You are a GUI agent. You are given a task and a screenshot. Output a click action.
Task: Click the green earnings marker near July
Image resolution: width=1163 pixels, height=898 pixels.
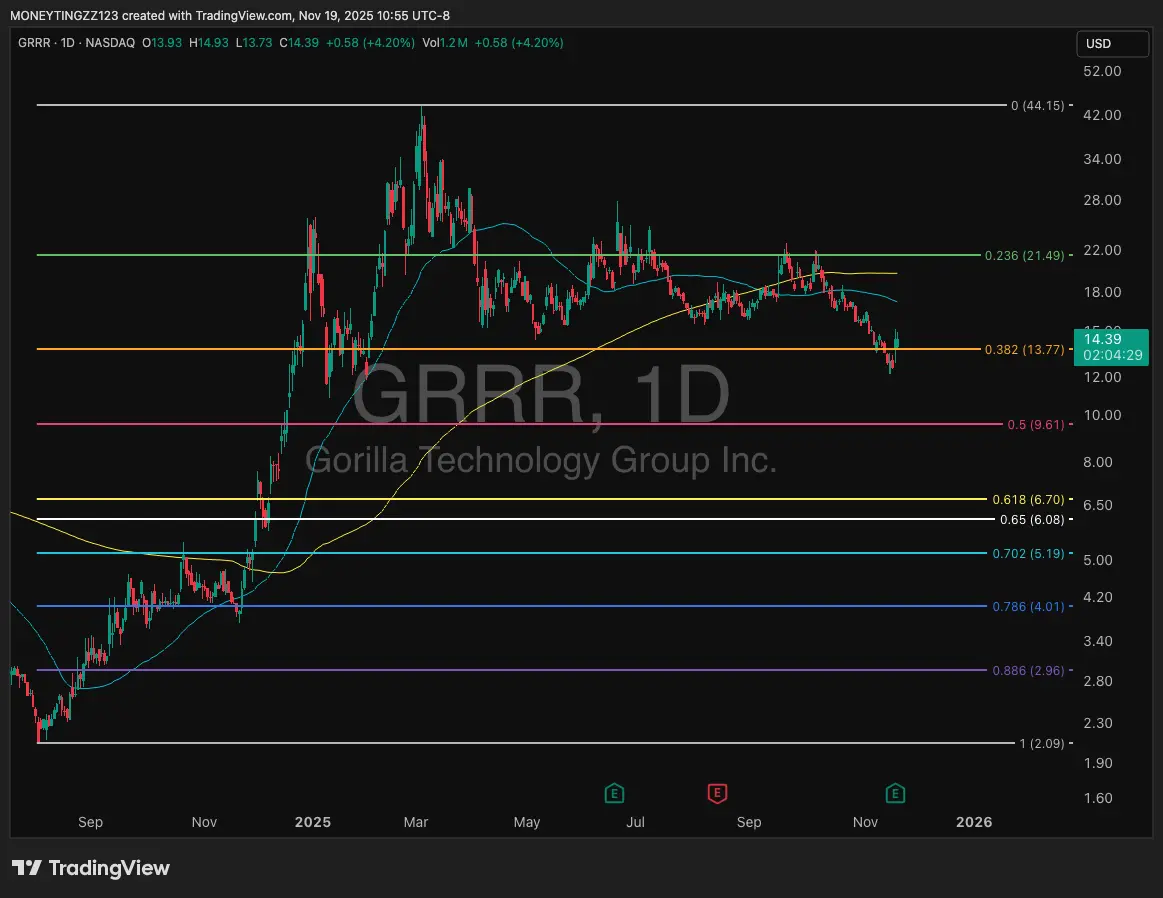(614, 794)
